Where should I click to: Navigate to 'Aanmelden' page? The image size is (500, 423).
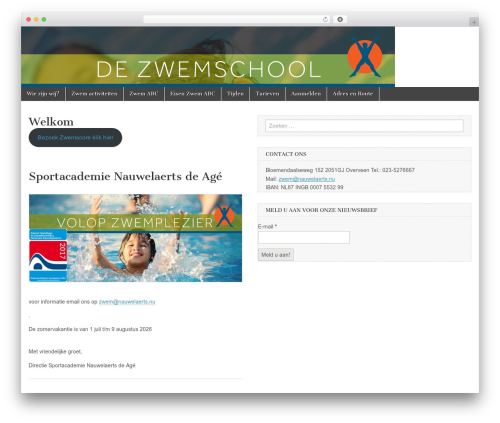point(306,94)
